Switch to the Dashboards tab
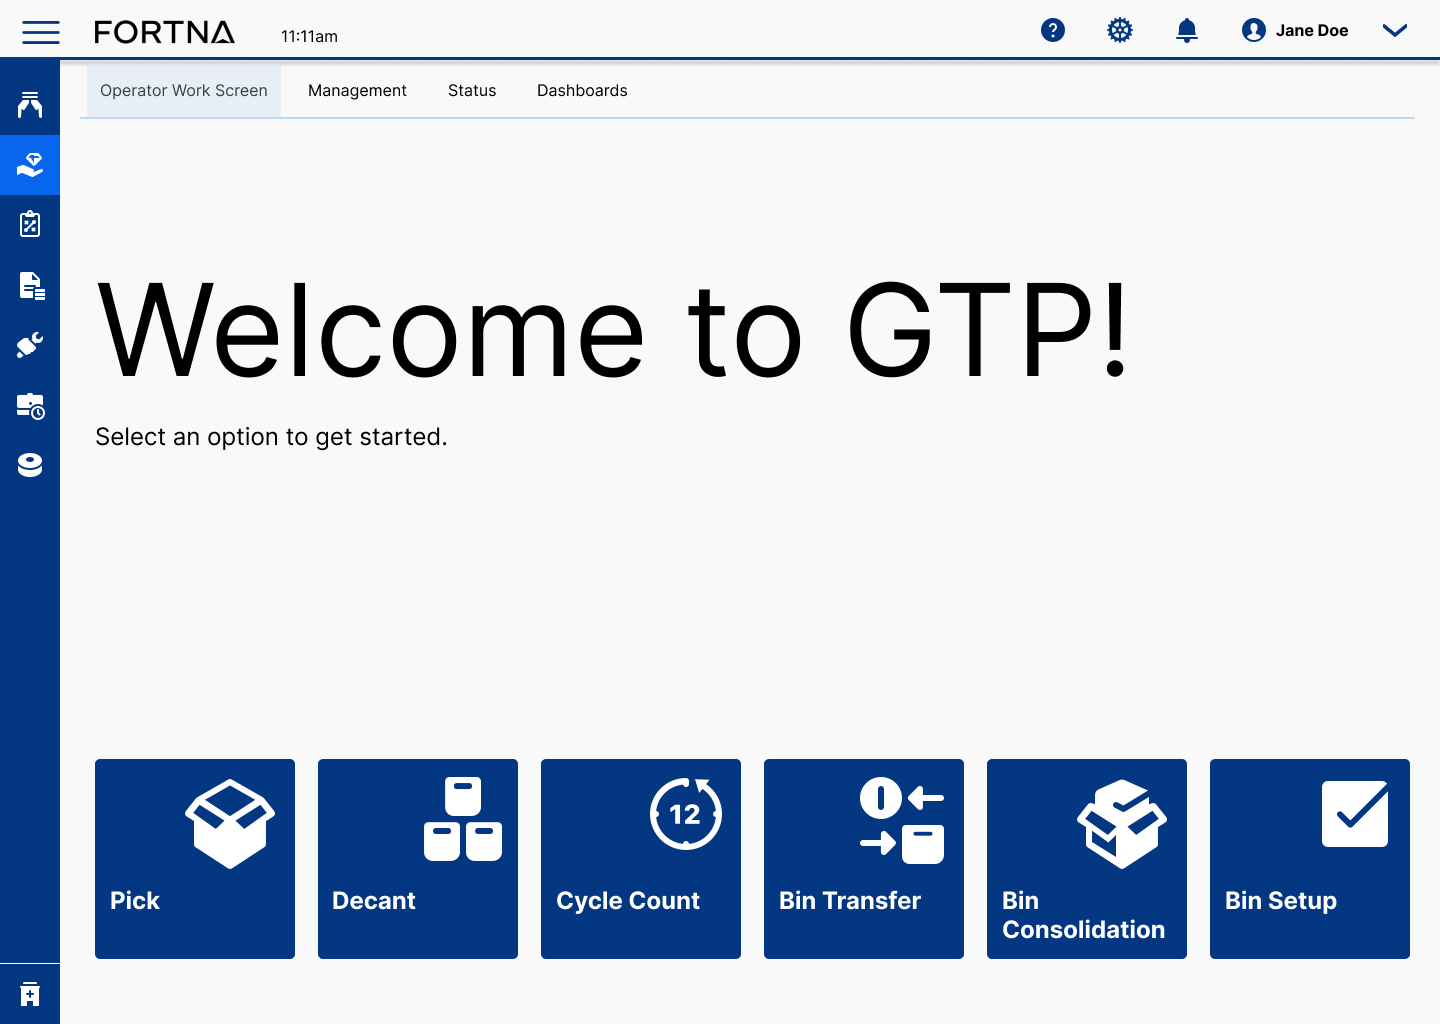 582,91
